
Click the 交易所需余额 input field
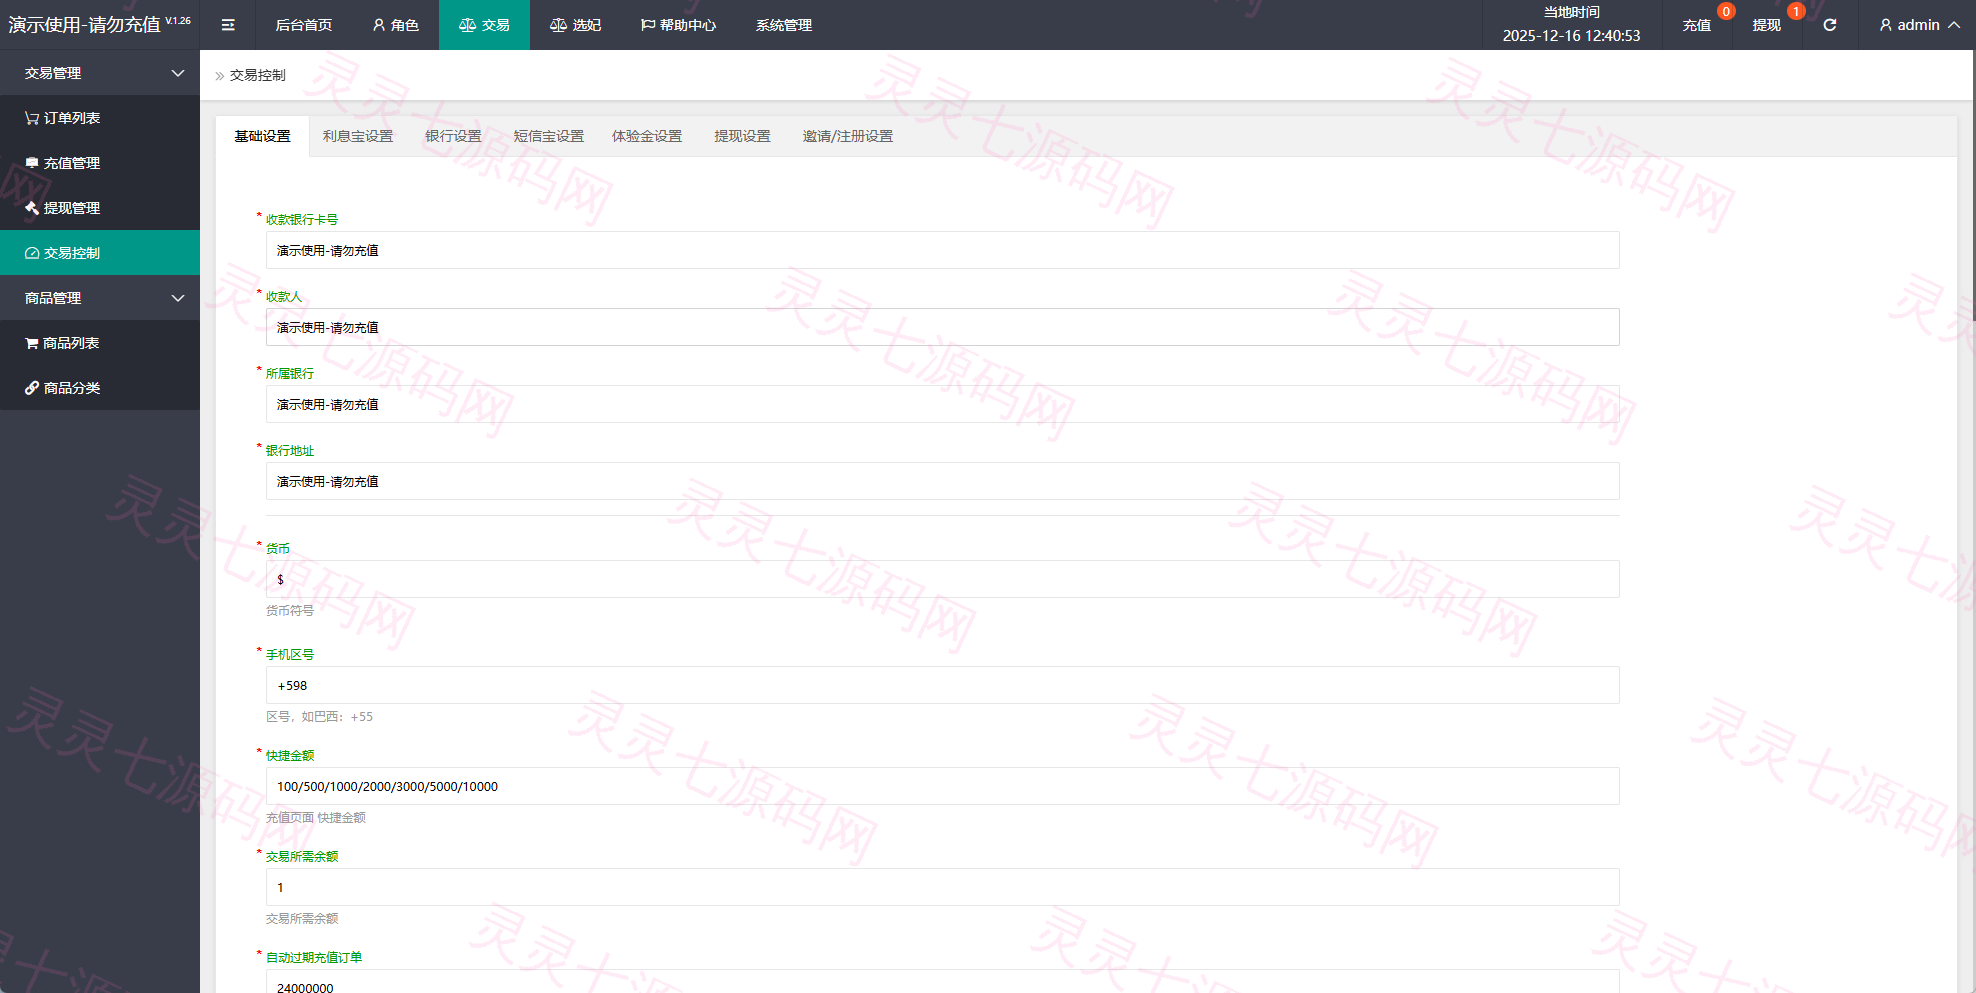[942, 887]
